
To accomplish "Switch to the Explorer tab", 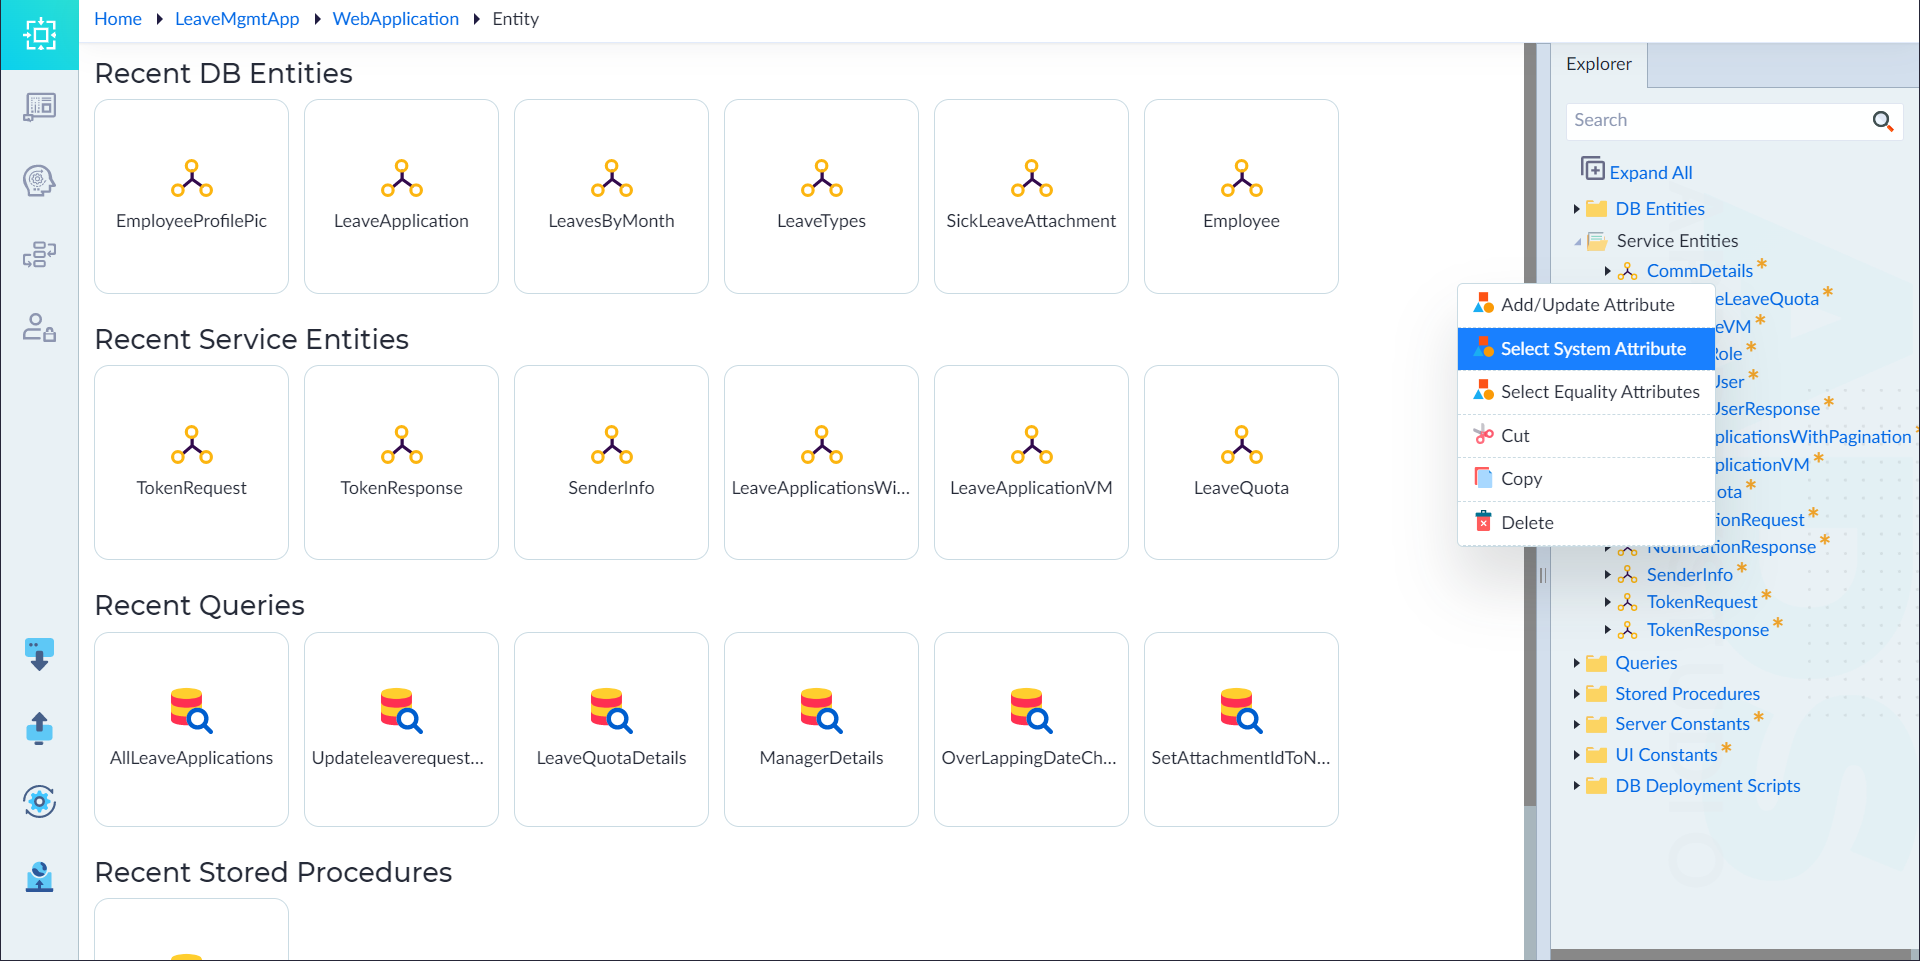I will click(1598, 65).
